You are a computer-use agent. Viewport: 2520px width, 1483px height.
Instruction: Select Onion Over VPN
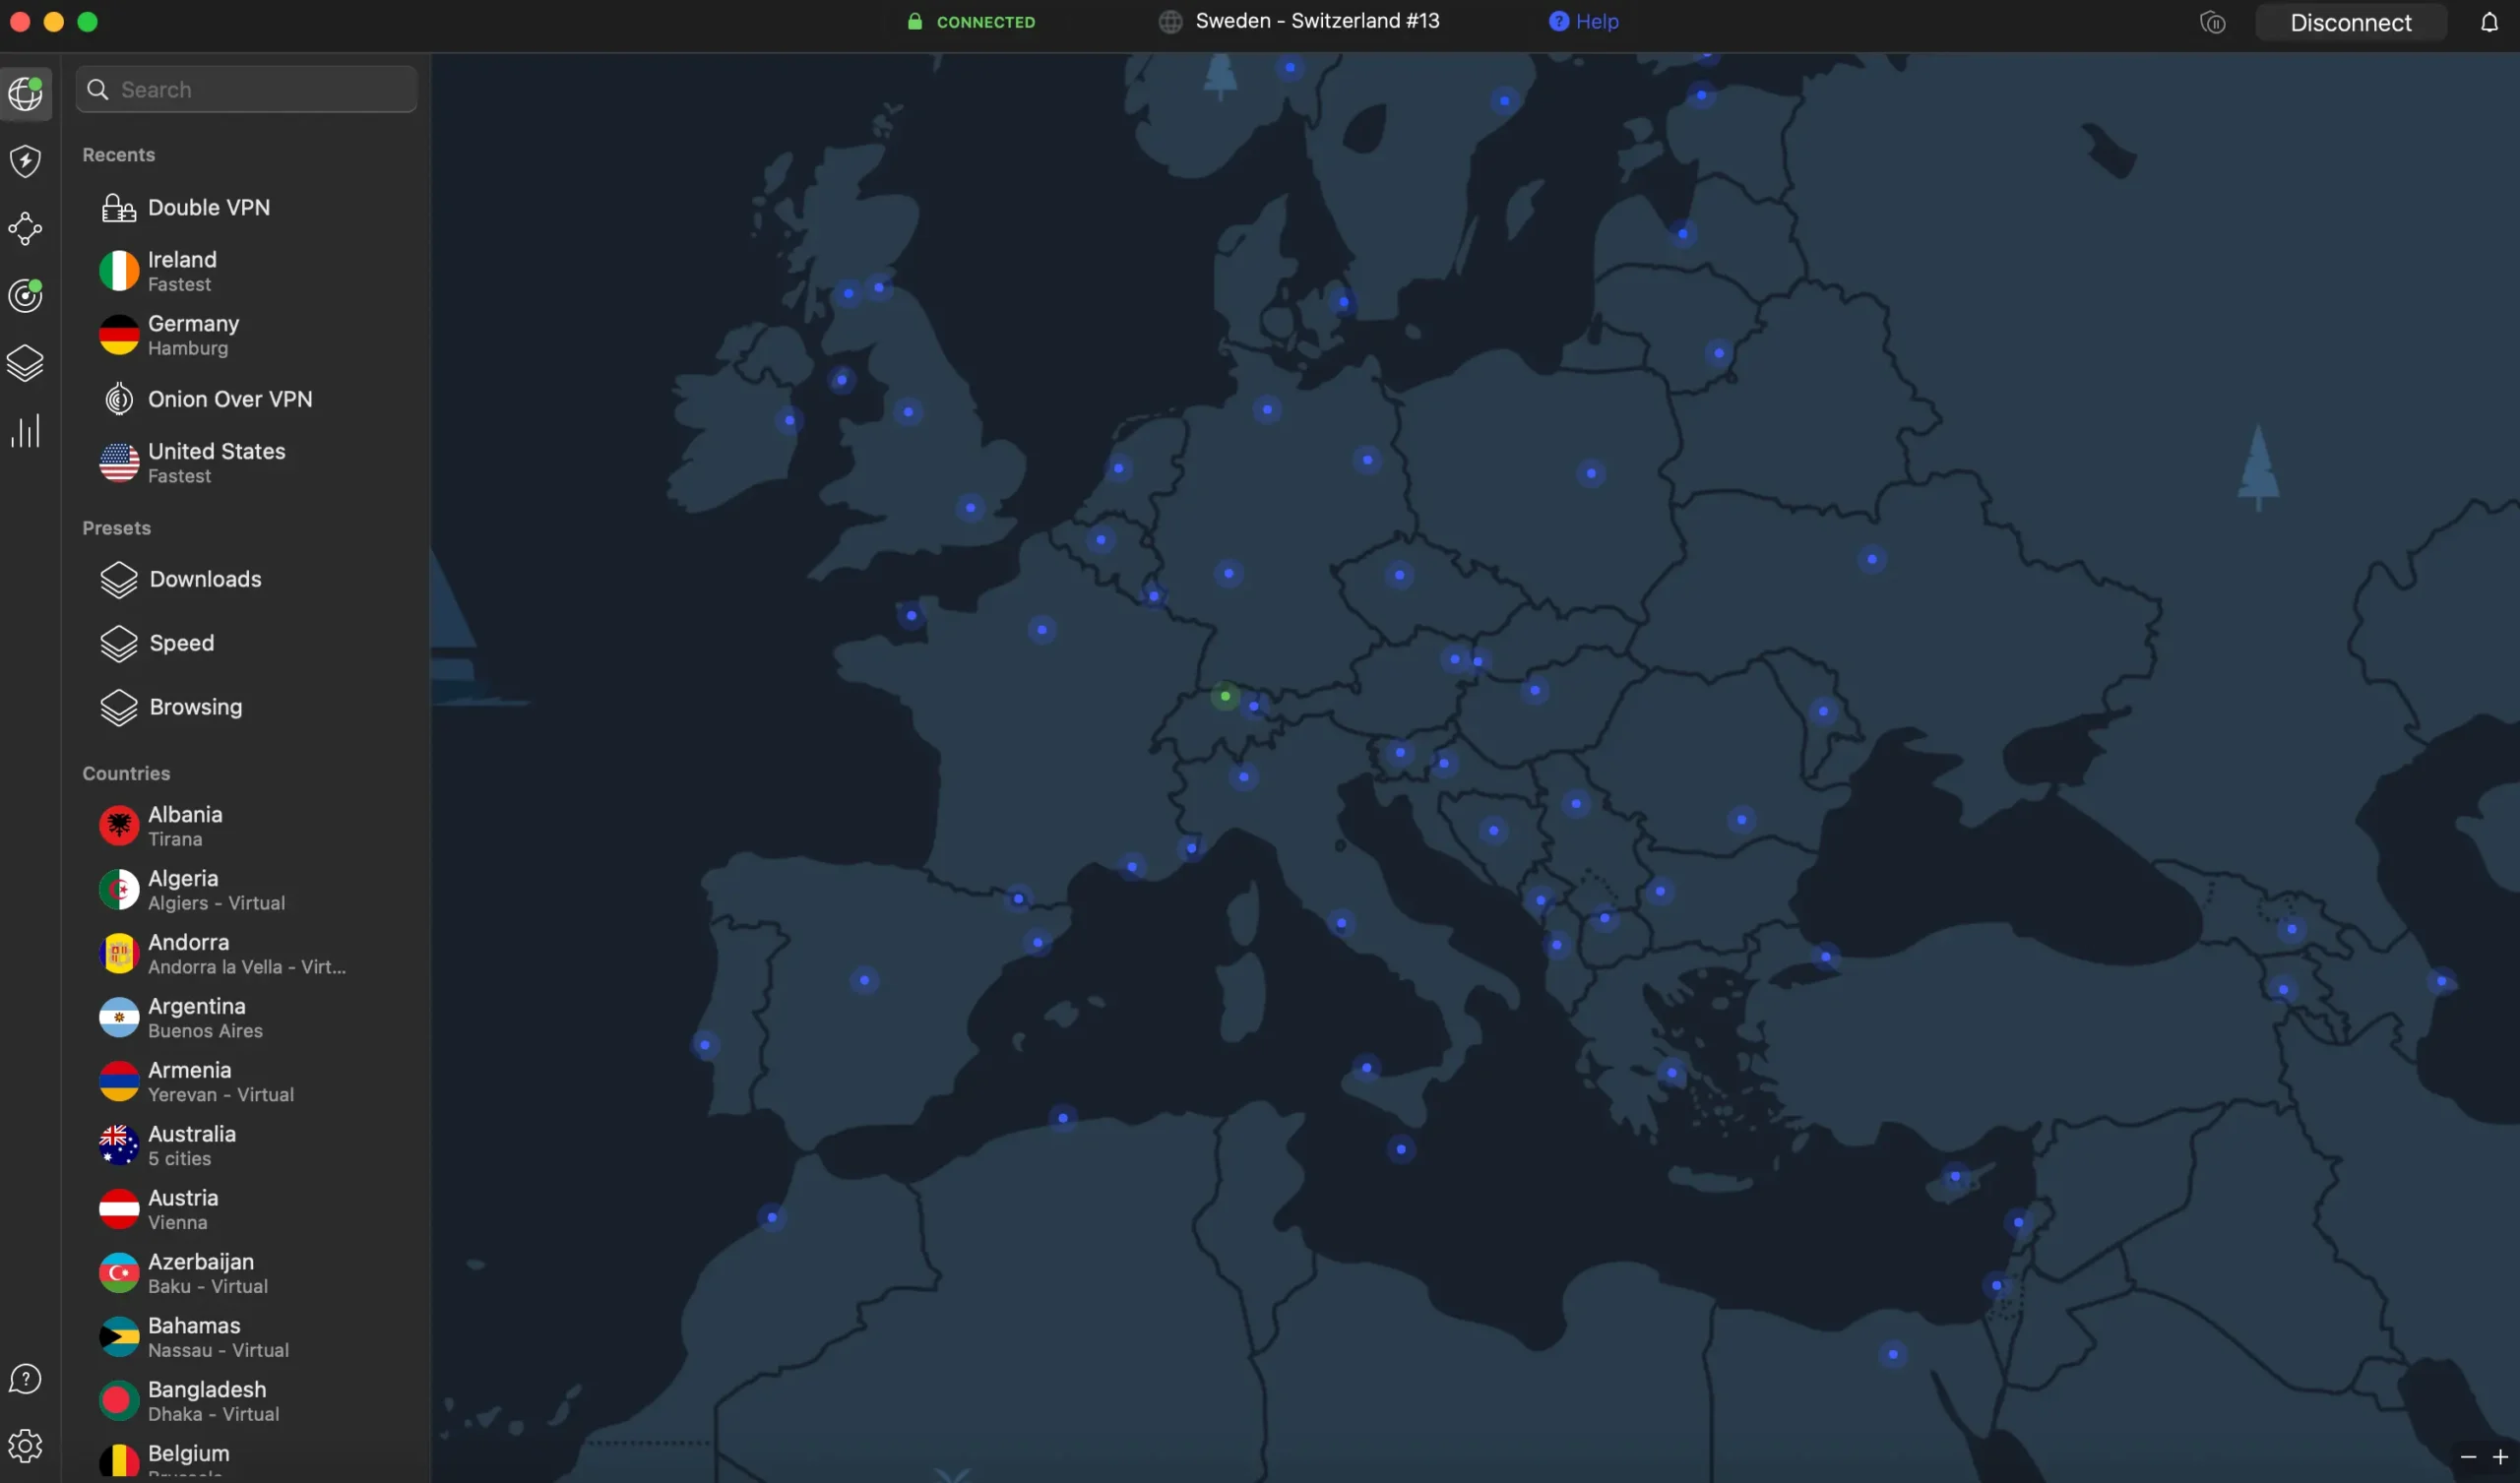[247, 399]
